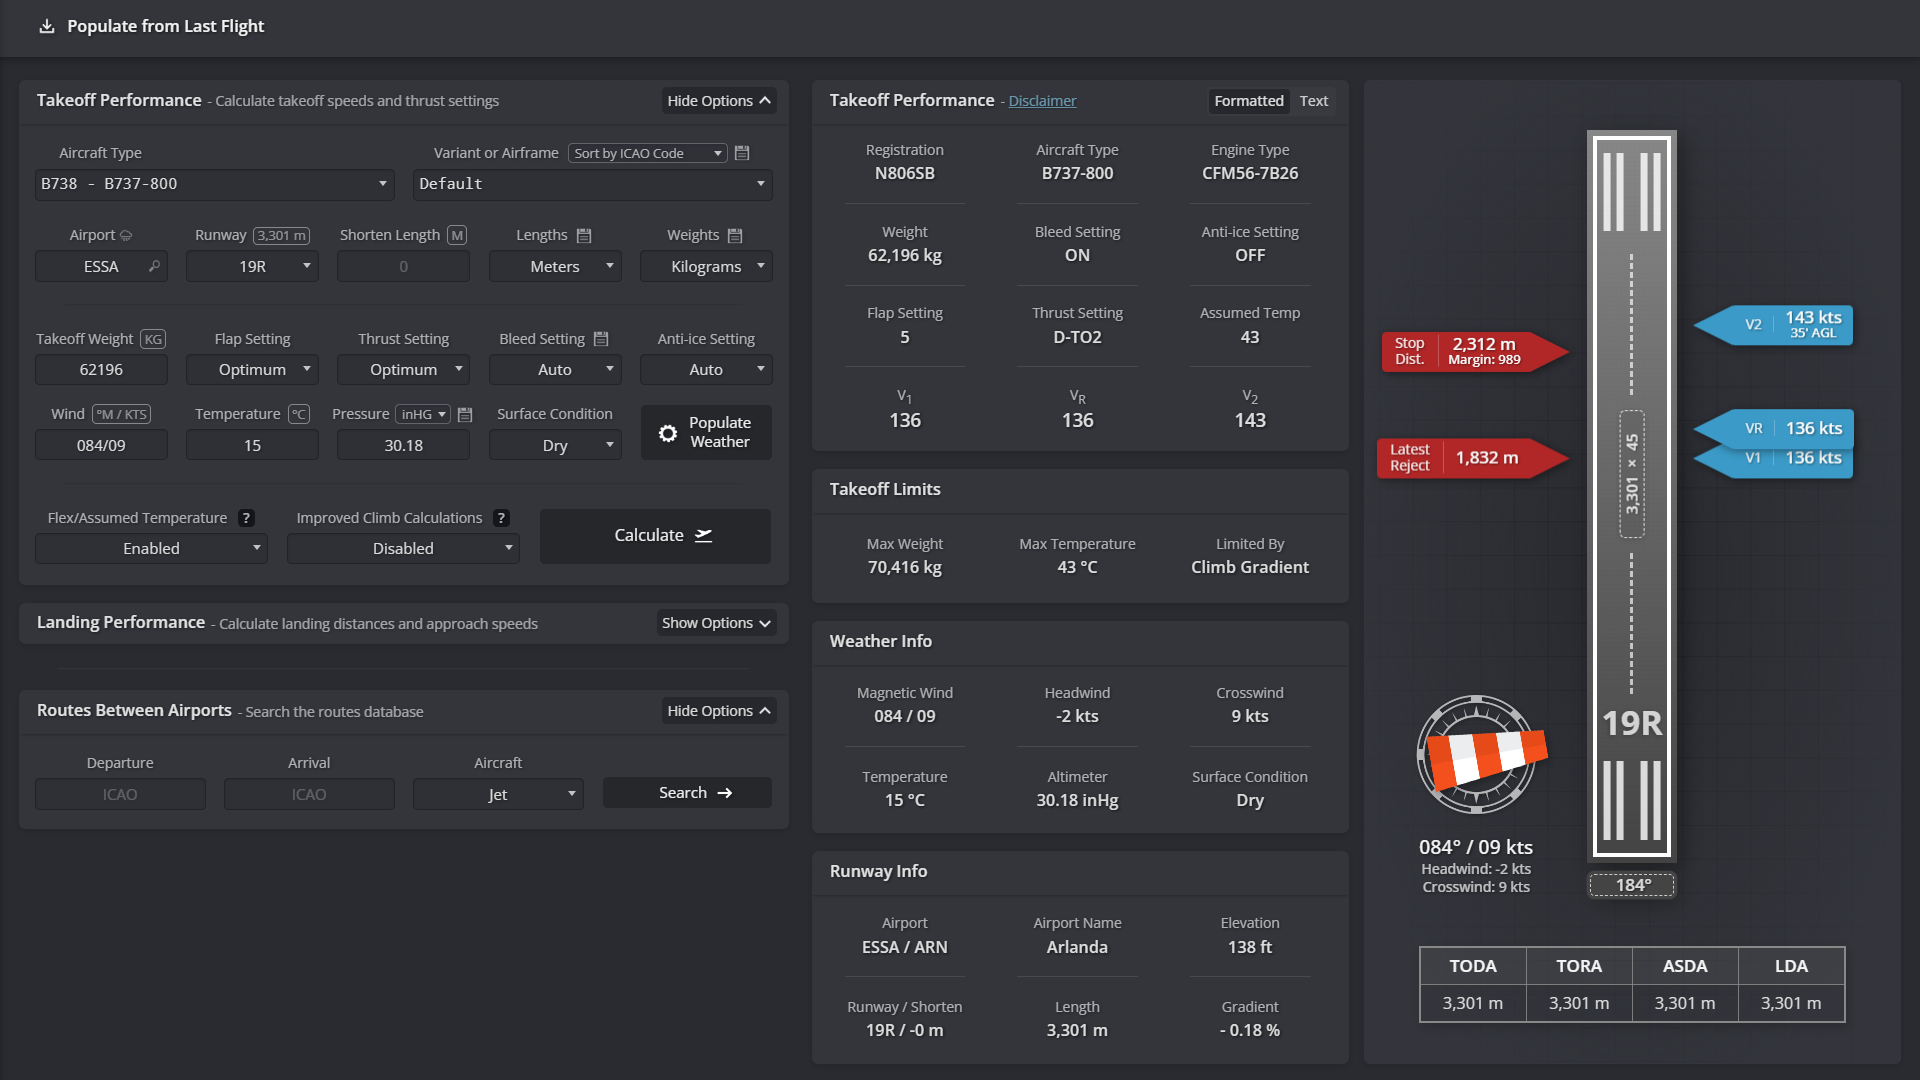The height and width of the screenshot is (1080, 1920).
Task: Click the save icon beside Weights
Action: (735, 236)
